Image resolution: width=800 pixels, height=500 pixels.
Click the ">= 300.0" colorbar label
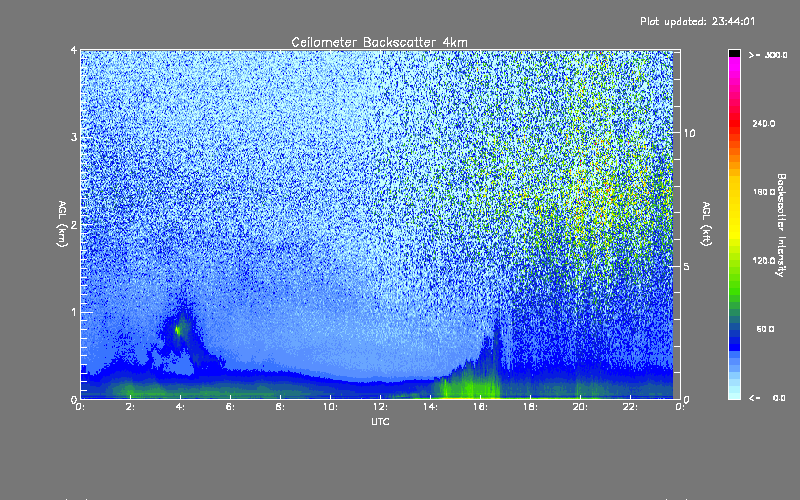[x=768, y=55]
